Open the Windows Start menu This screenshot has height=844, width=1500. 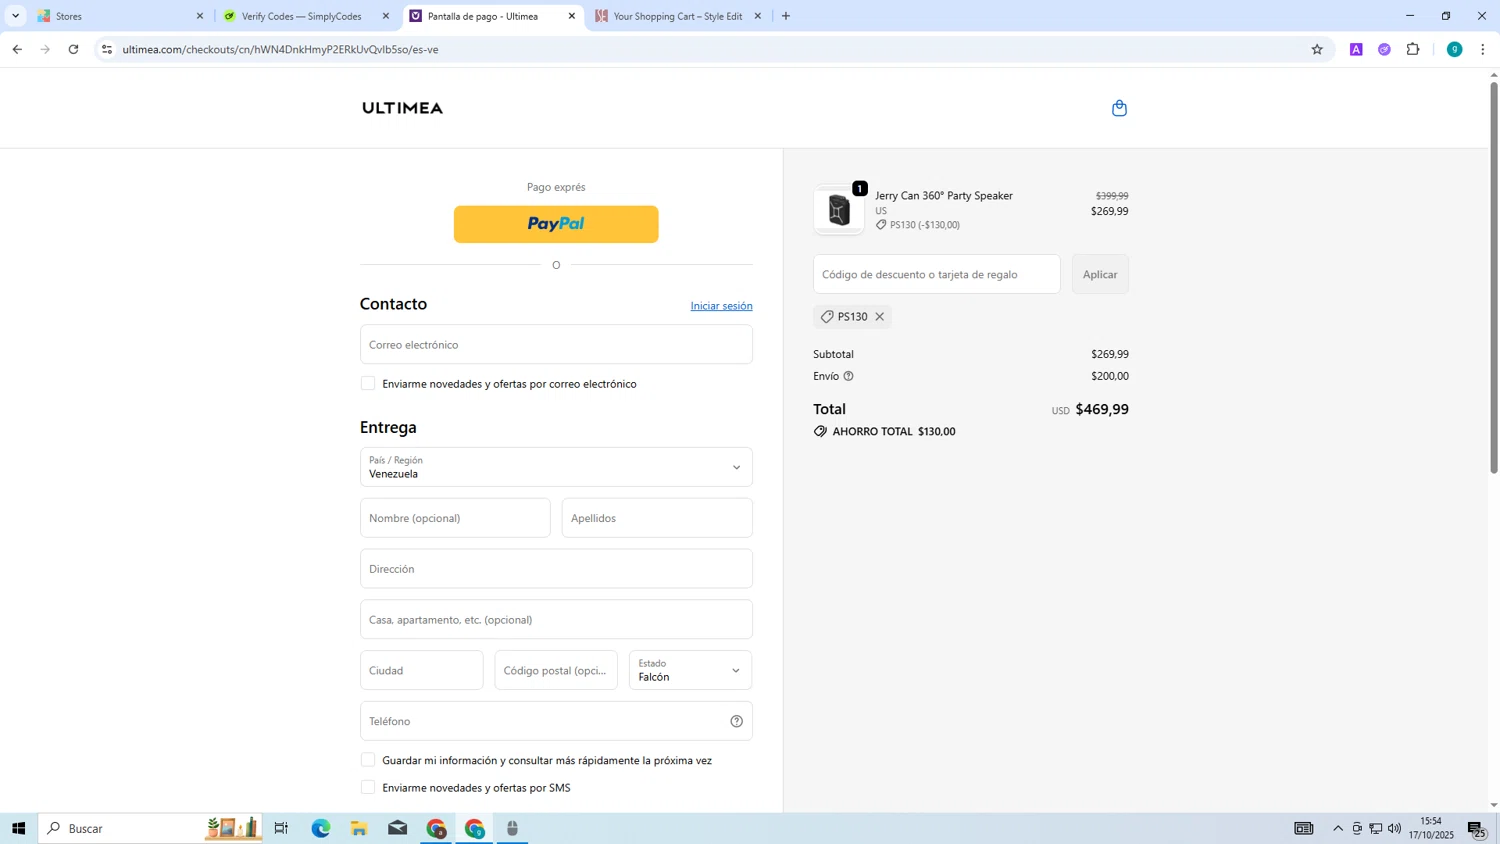point(18,828)
